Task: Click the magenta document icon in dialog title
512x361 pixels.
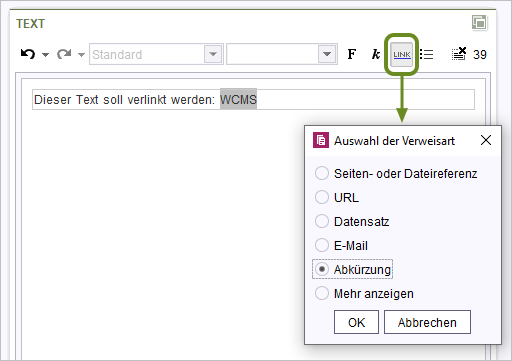Action: (x=321, y=140)
